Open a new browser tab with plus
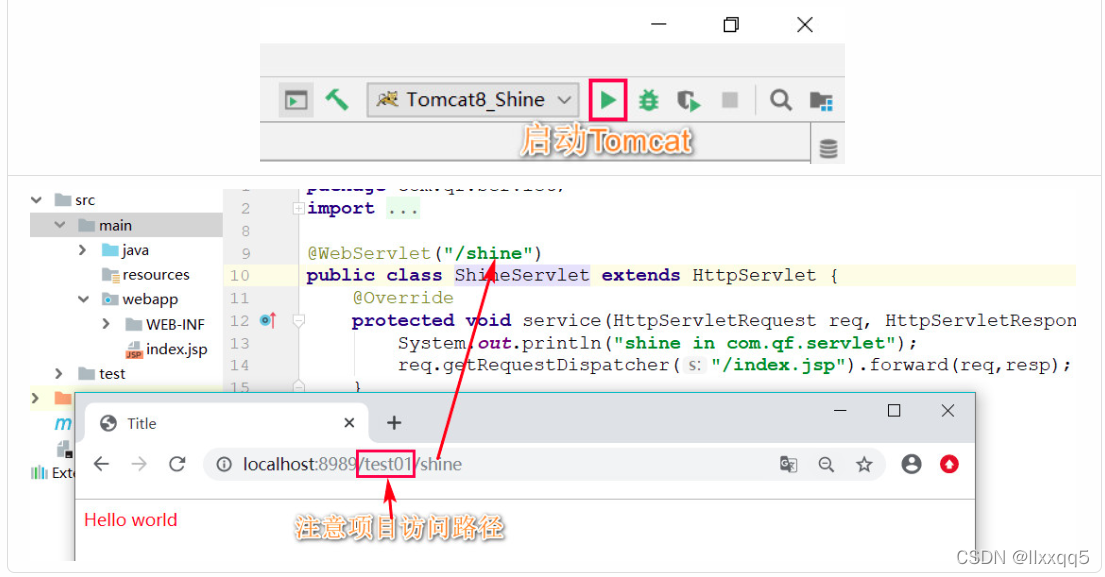The width and height of the screenshot is (1105, 577). pos(394,423)
